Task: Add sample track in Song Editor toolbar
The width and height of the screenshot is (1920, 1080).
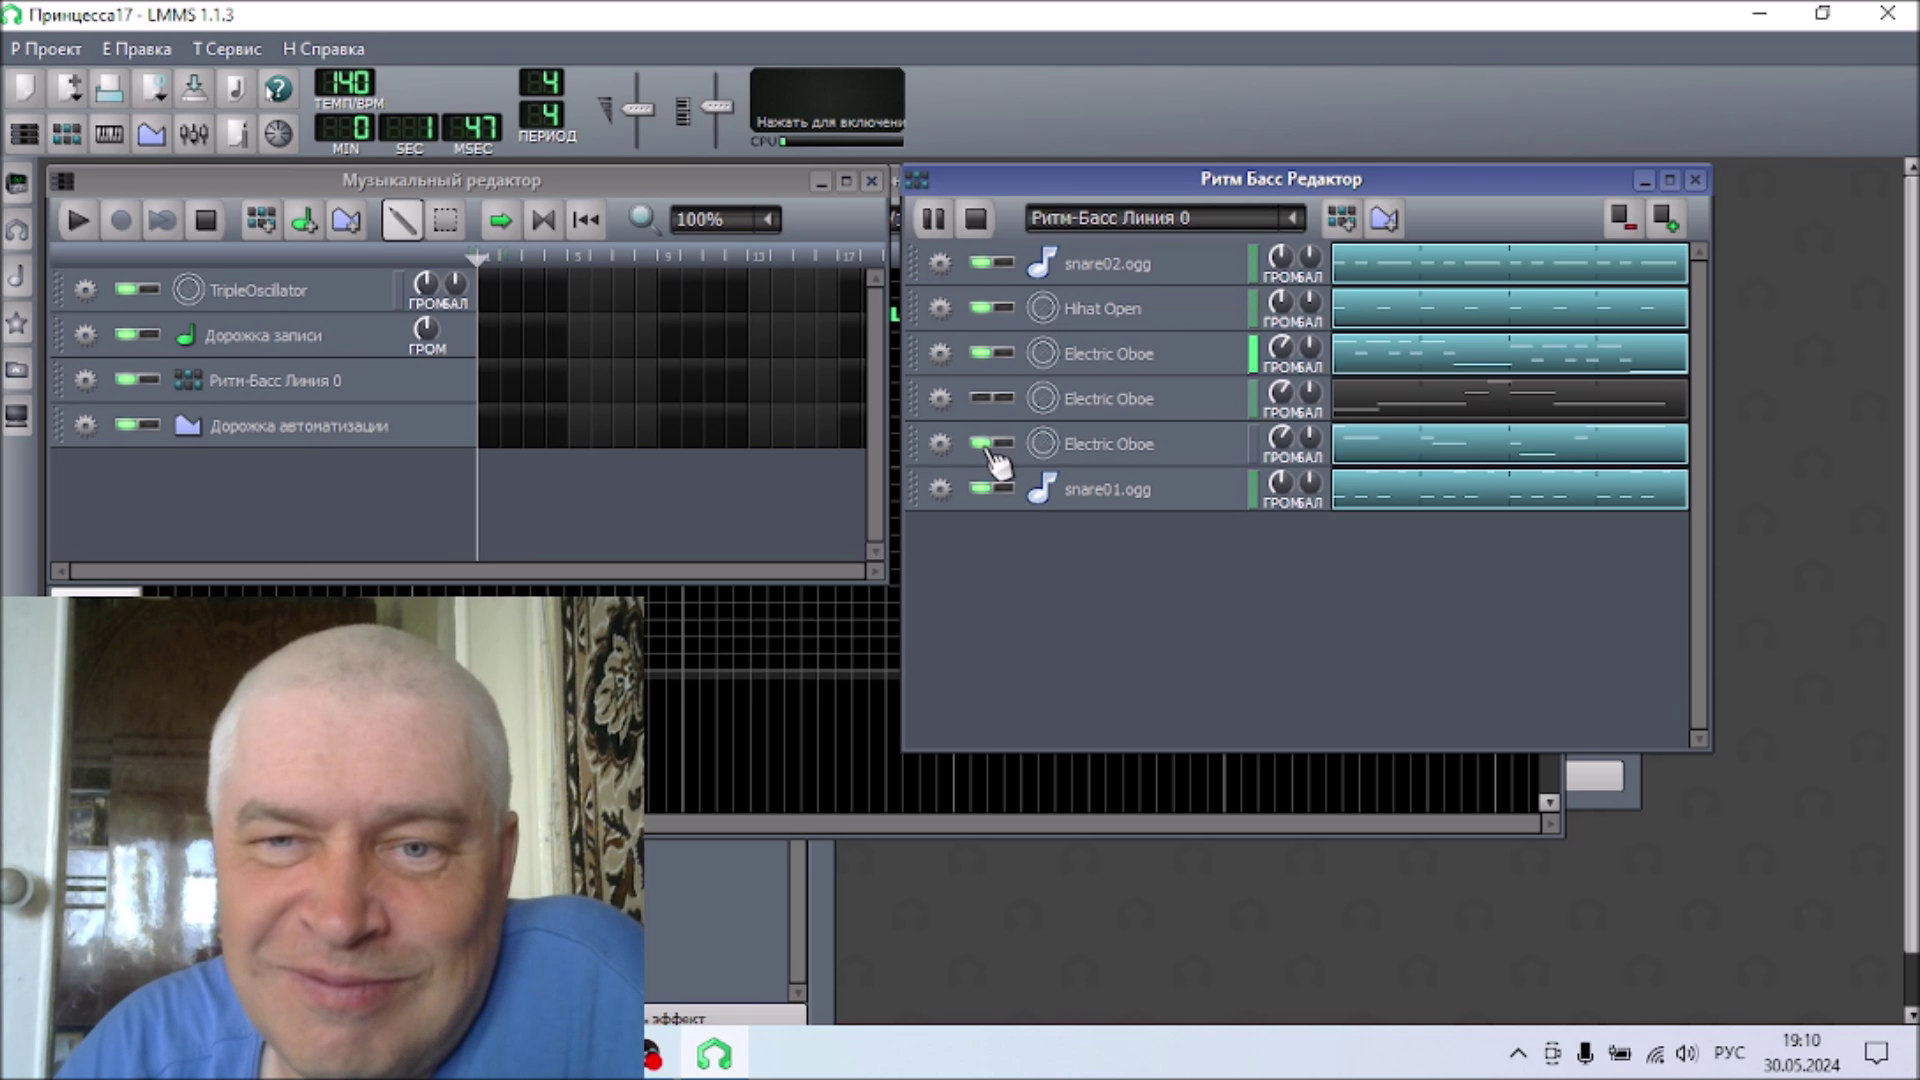Action: point(304,220)
